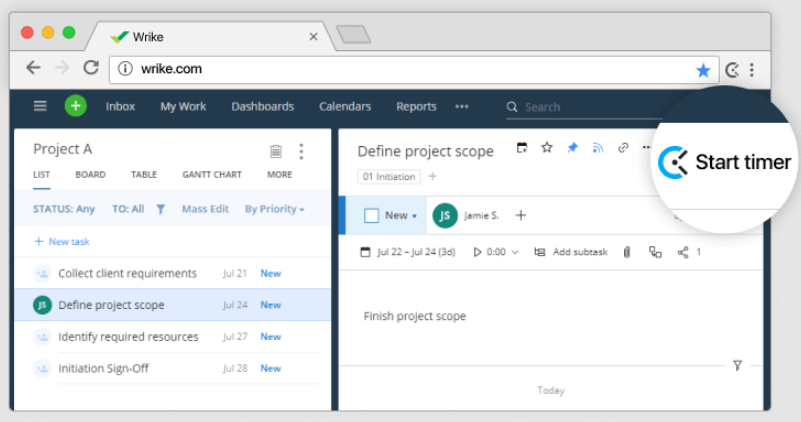
Task: Open the Chrome three-dot menu
Action: click(x=752, y=70)
